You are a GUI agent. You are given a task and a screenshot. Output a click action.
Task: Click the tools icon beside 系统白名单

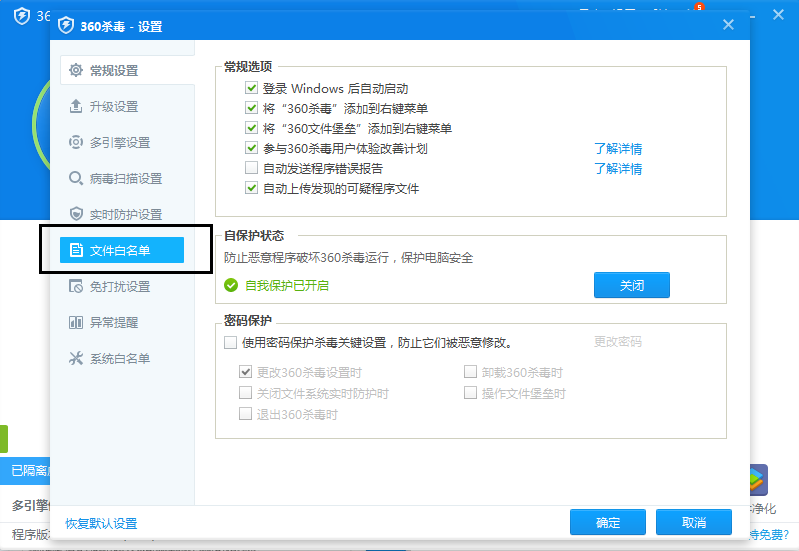(75, 358)
